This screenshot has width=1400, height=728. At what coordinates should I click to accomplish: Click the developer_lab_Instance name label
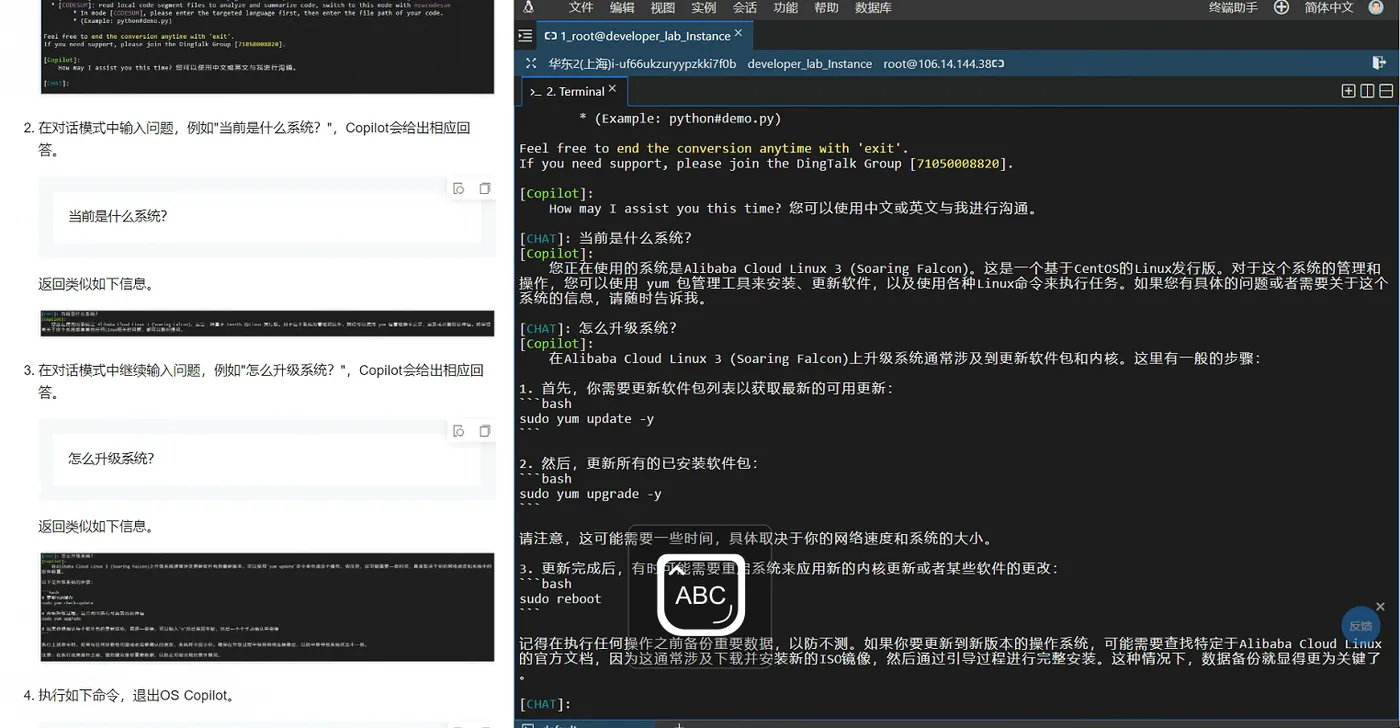coord(810,64)
